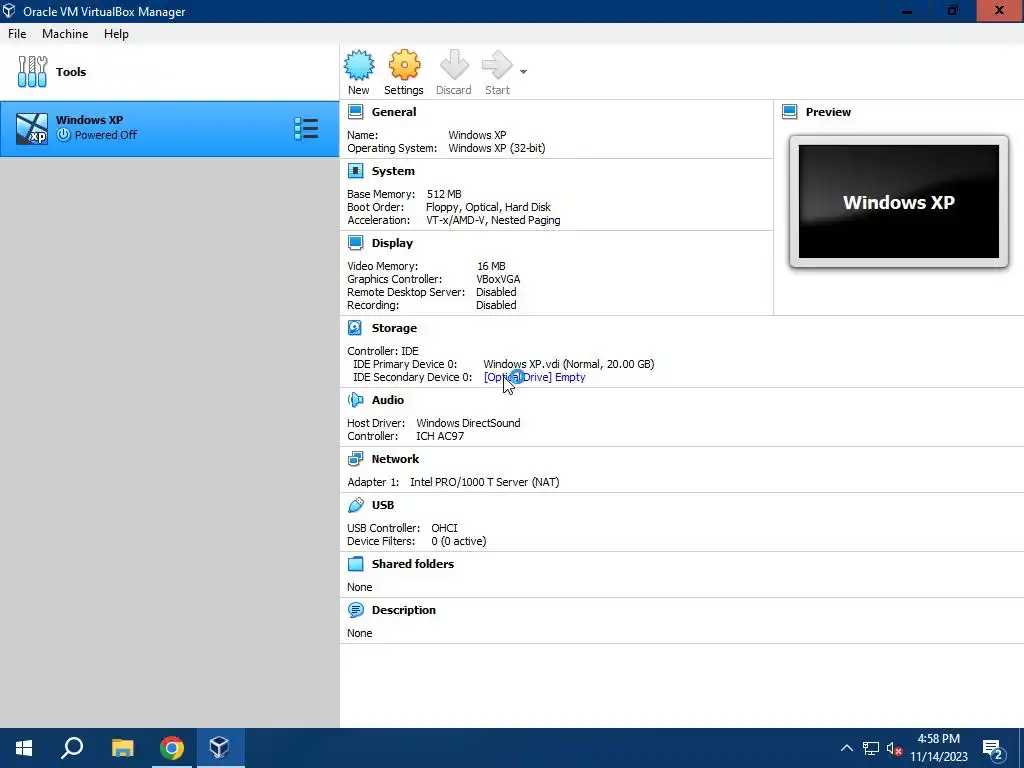Click the Shared folders section icon
The width and height of the screenshot is (1024, 768).
click(x=355, y=564)
